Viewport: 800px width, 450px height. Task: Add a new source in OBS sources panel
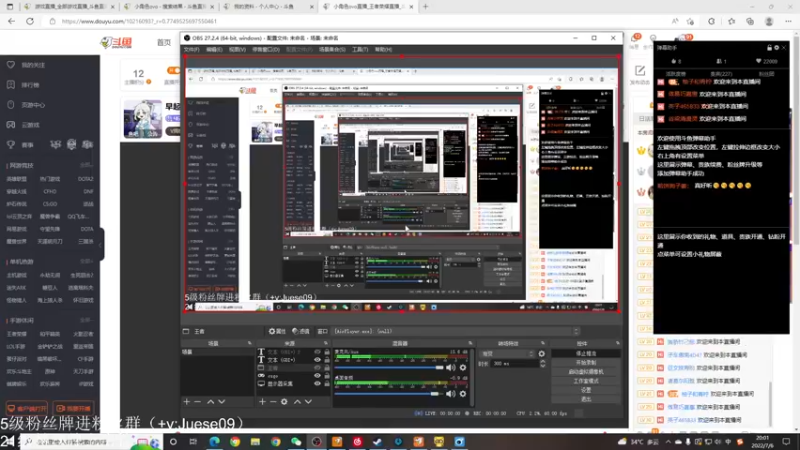pos(262,402)
